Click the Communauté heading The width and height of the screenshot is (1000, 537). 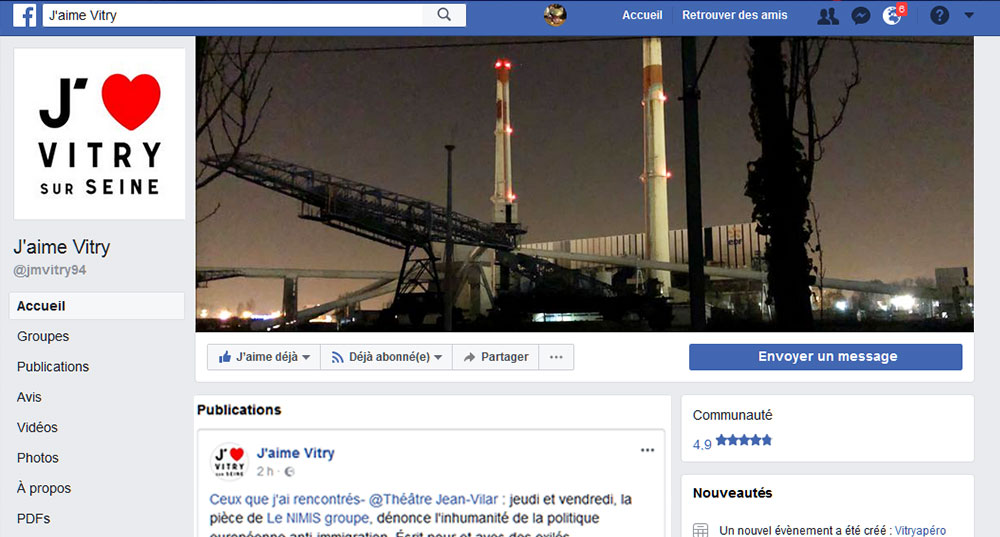point(732,415)
